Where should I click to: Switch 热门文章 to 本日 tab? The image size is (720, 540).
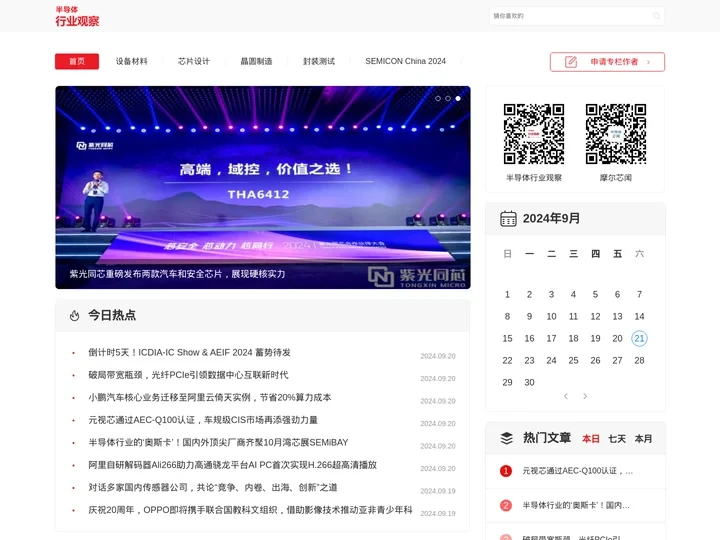[x=591, y=439]
